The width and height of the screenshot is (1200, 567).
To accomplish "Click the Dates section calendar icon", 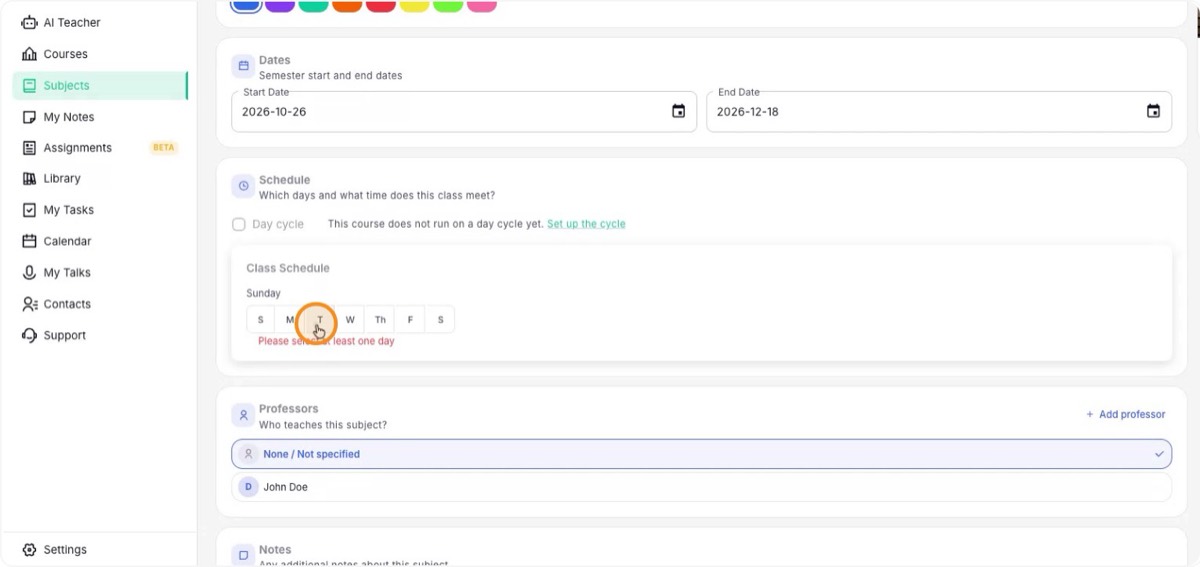I will pos(242,67).
